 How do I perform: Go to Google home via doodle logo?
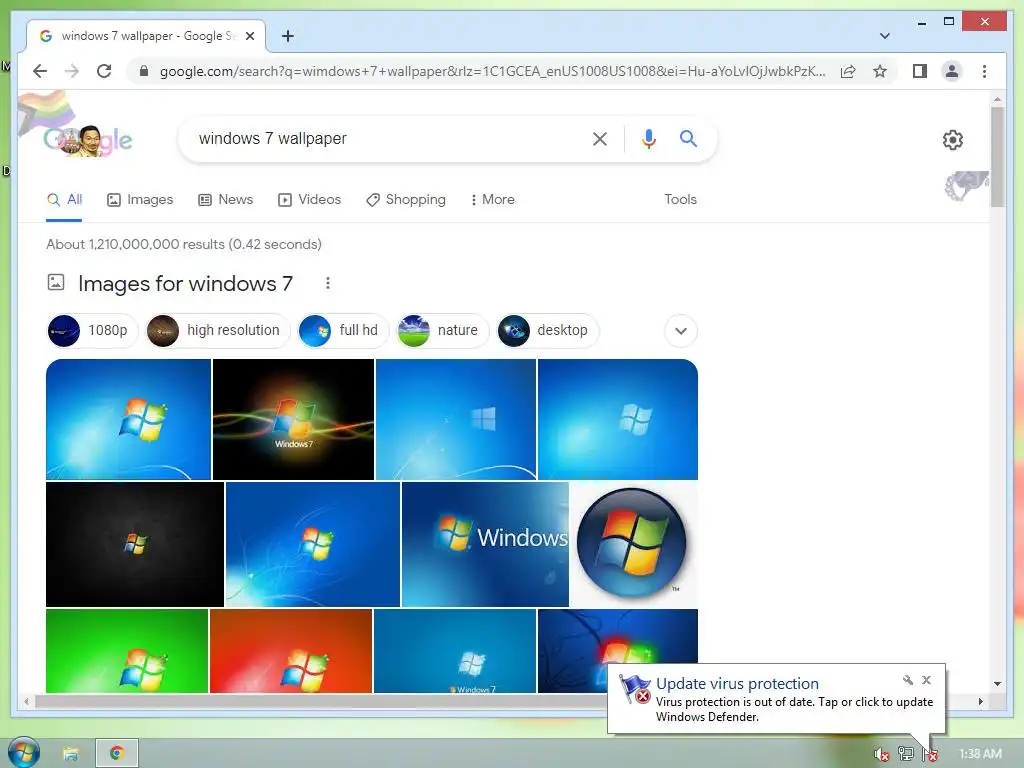click(x=88, y=139)
